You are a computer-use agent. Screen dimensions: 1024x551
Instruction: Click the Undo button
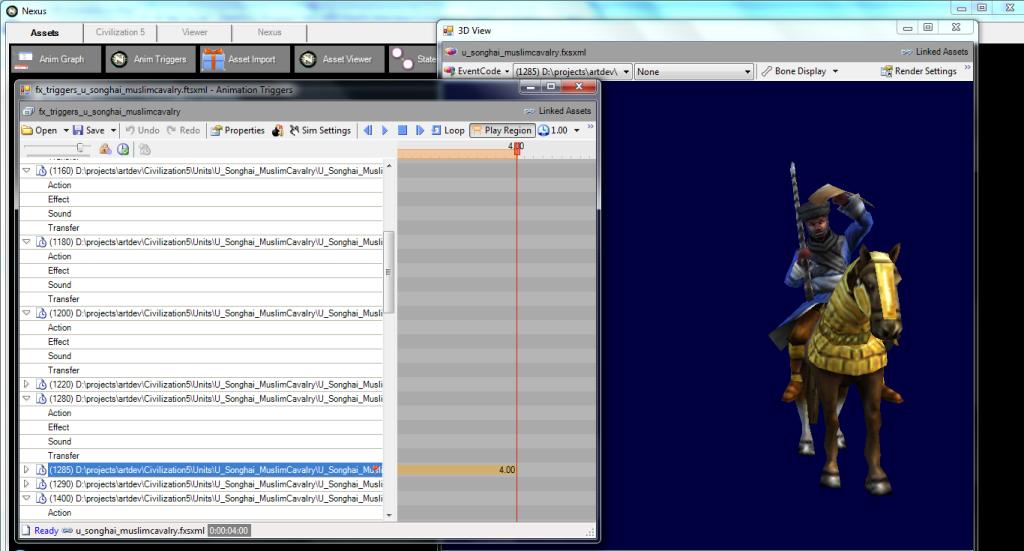click(142, 131)
